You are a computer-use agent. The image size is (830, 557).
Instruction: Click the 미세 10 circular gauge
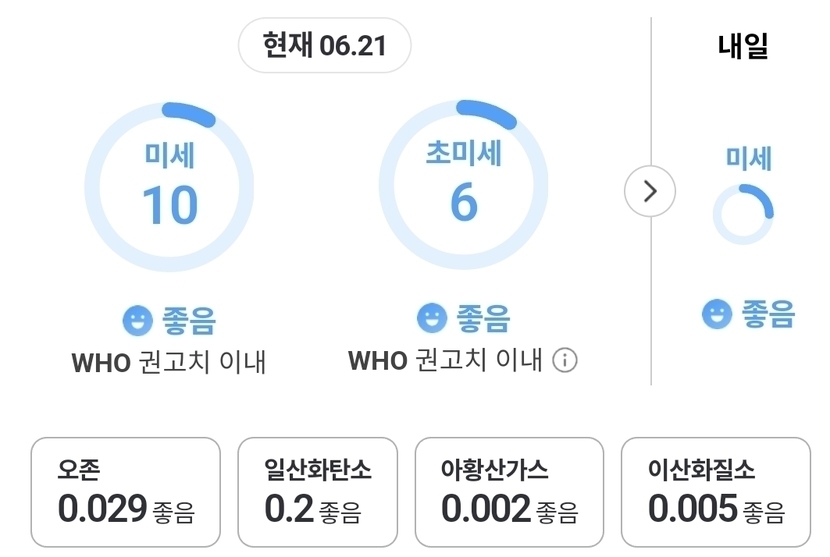click(169, 187)
